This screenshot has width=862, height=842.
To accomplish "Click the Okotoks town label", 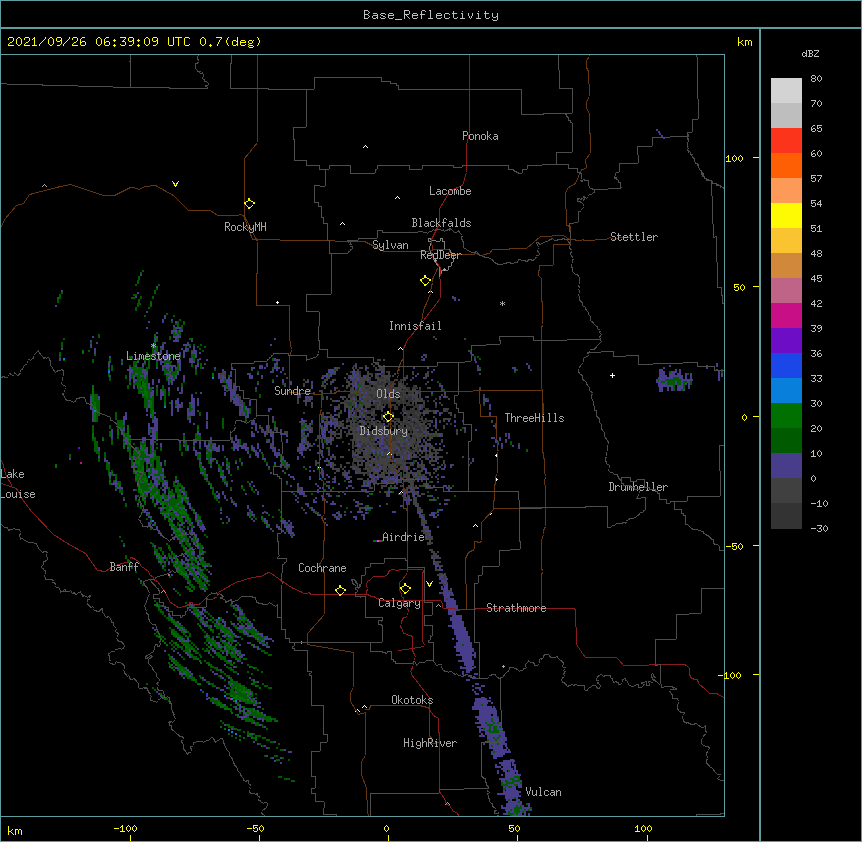I will (x=412, y=700).
